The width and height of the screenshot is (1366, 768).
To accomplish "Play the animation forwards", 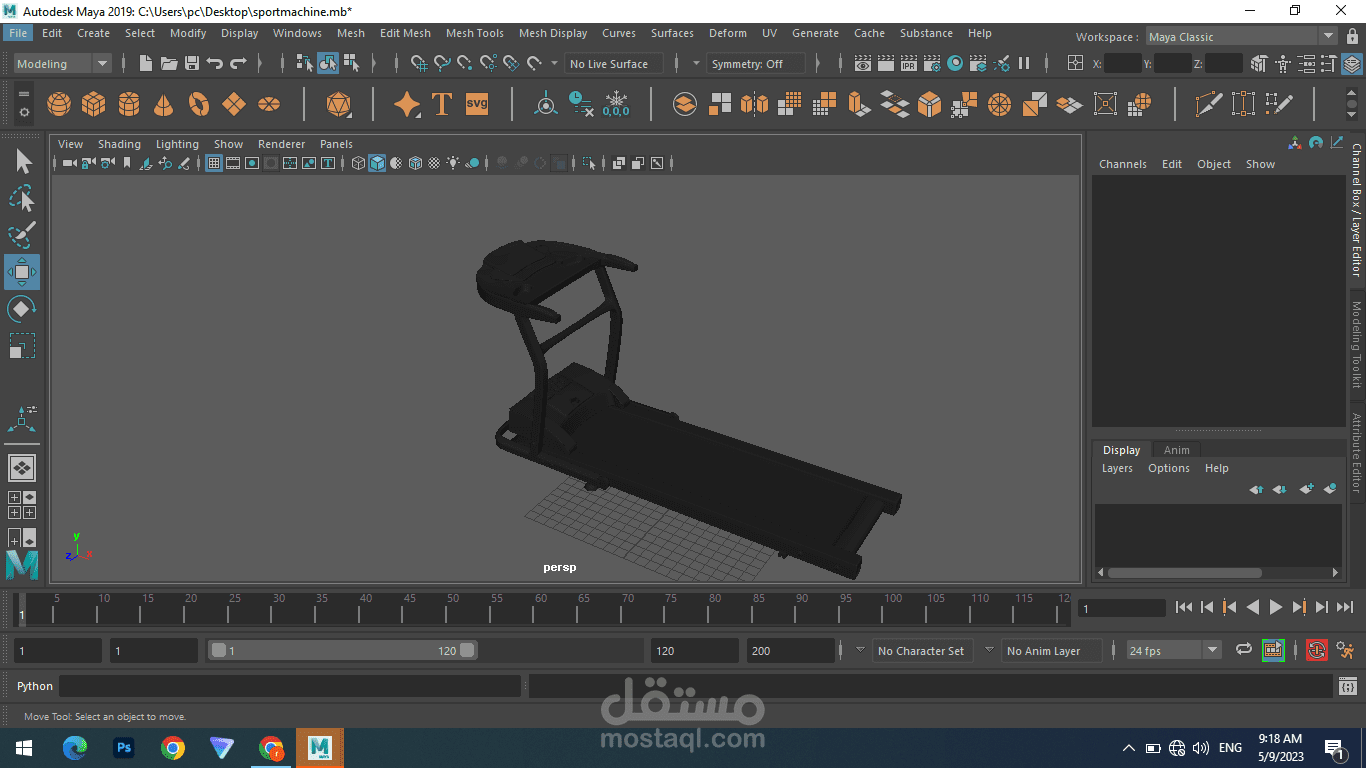I will [x=1276, y=607].
